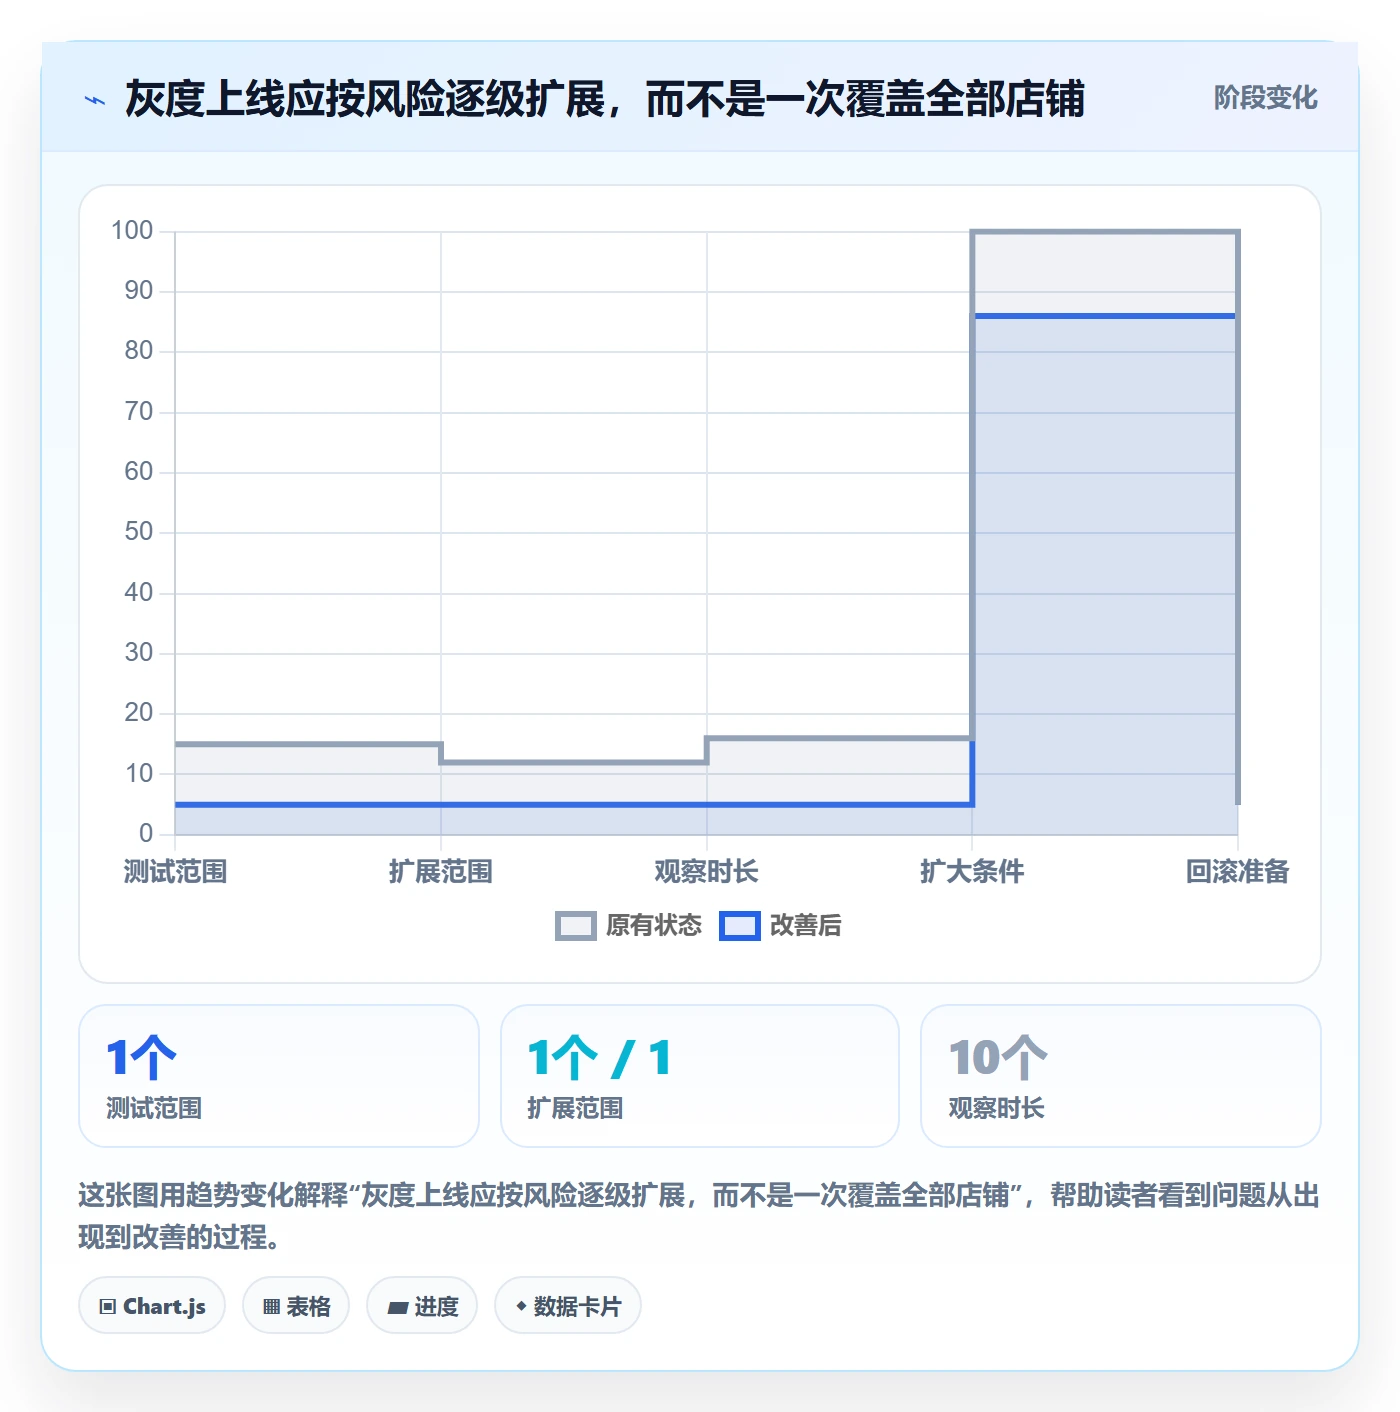Select the Chart.js tag
Viewport: 1400px width, 1412px height.
pos(152,1305)
